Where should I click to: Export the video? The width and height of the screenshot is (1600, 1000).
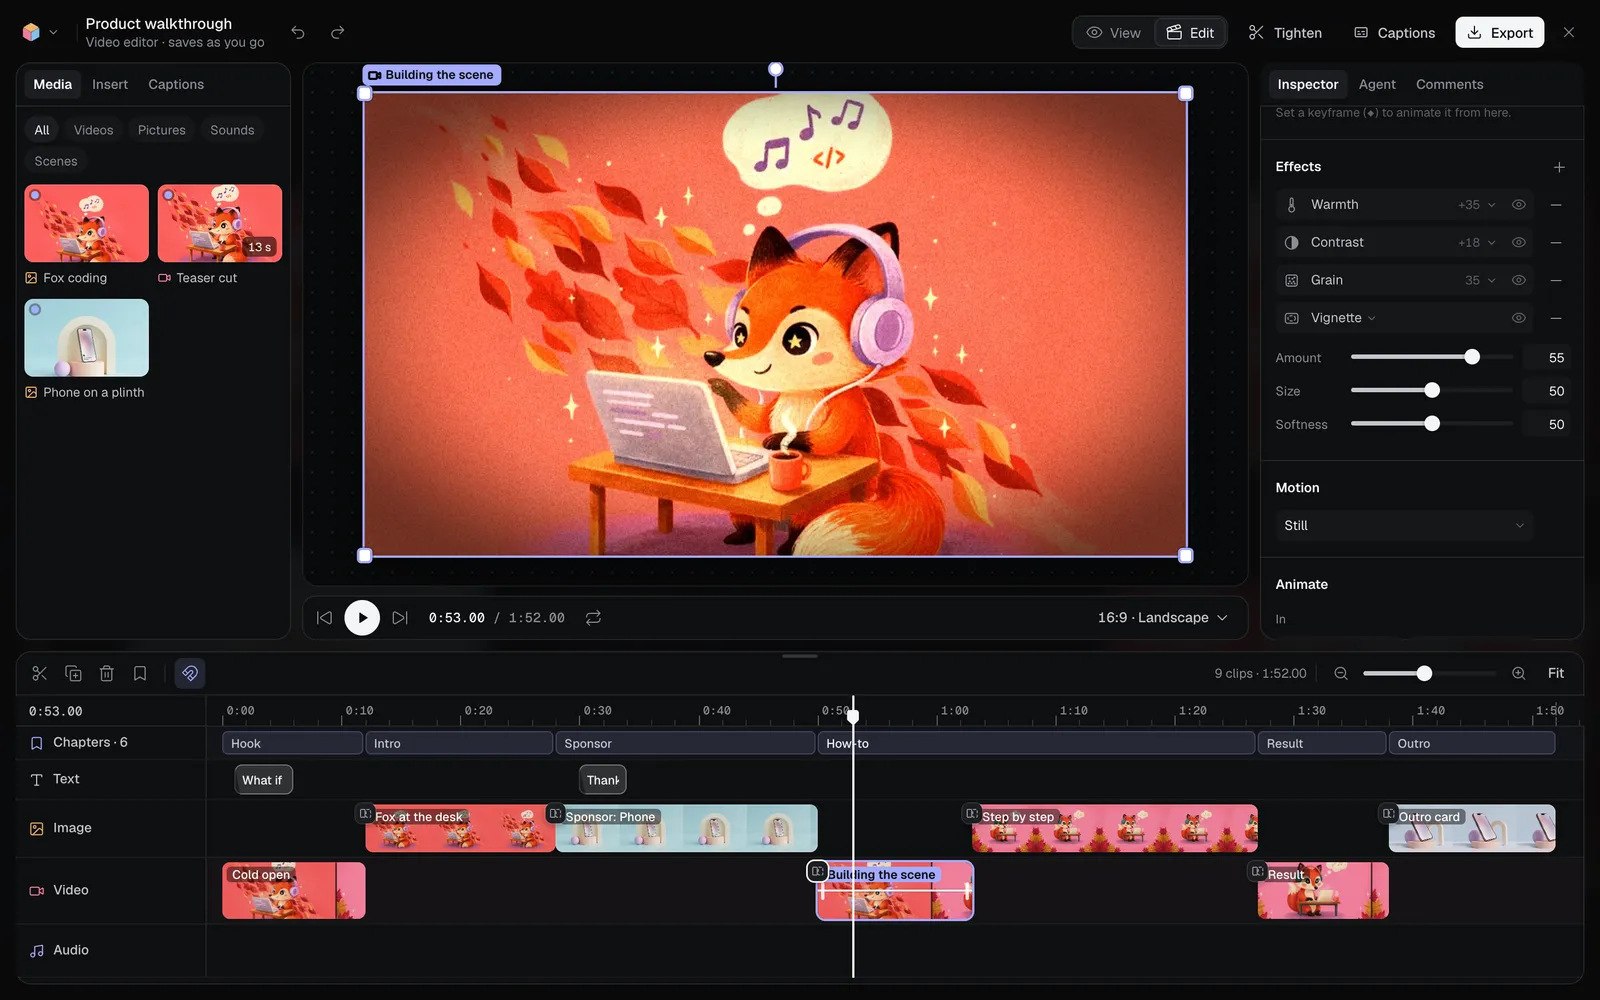point(1499,33)
